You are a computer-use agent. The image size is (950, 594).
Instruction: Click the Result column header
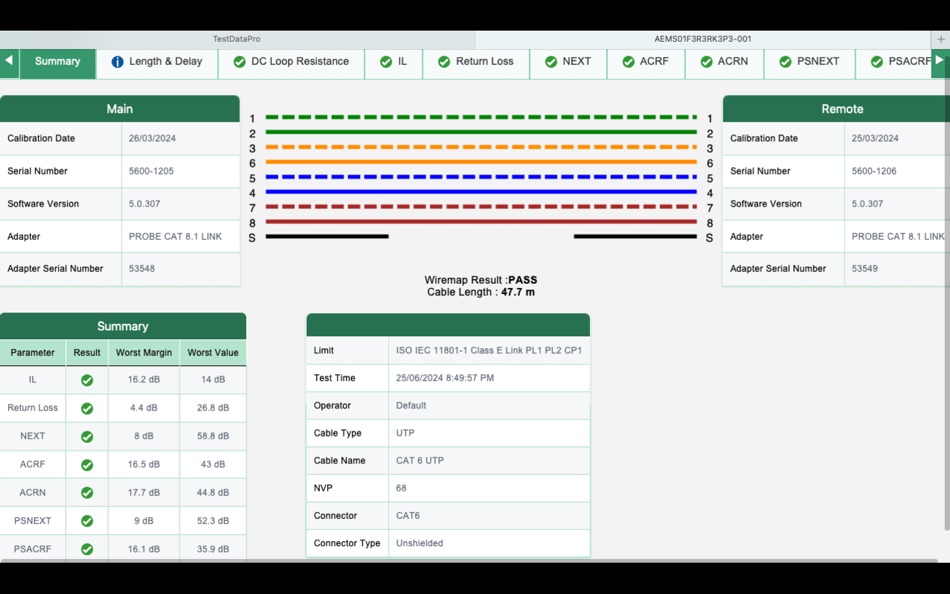87,353
